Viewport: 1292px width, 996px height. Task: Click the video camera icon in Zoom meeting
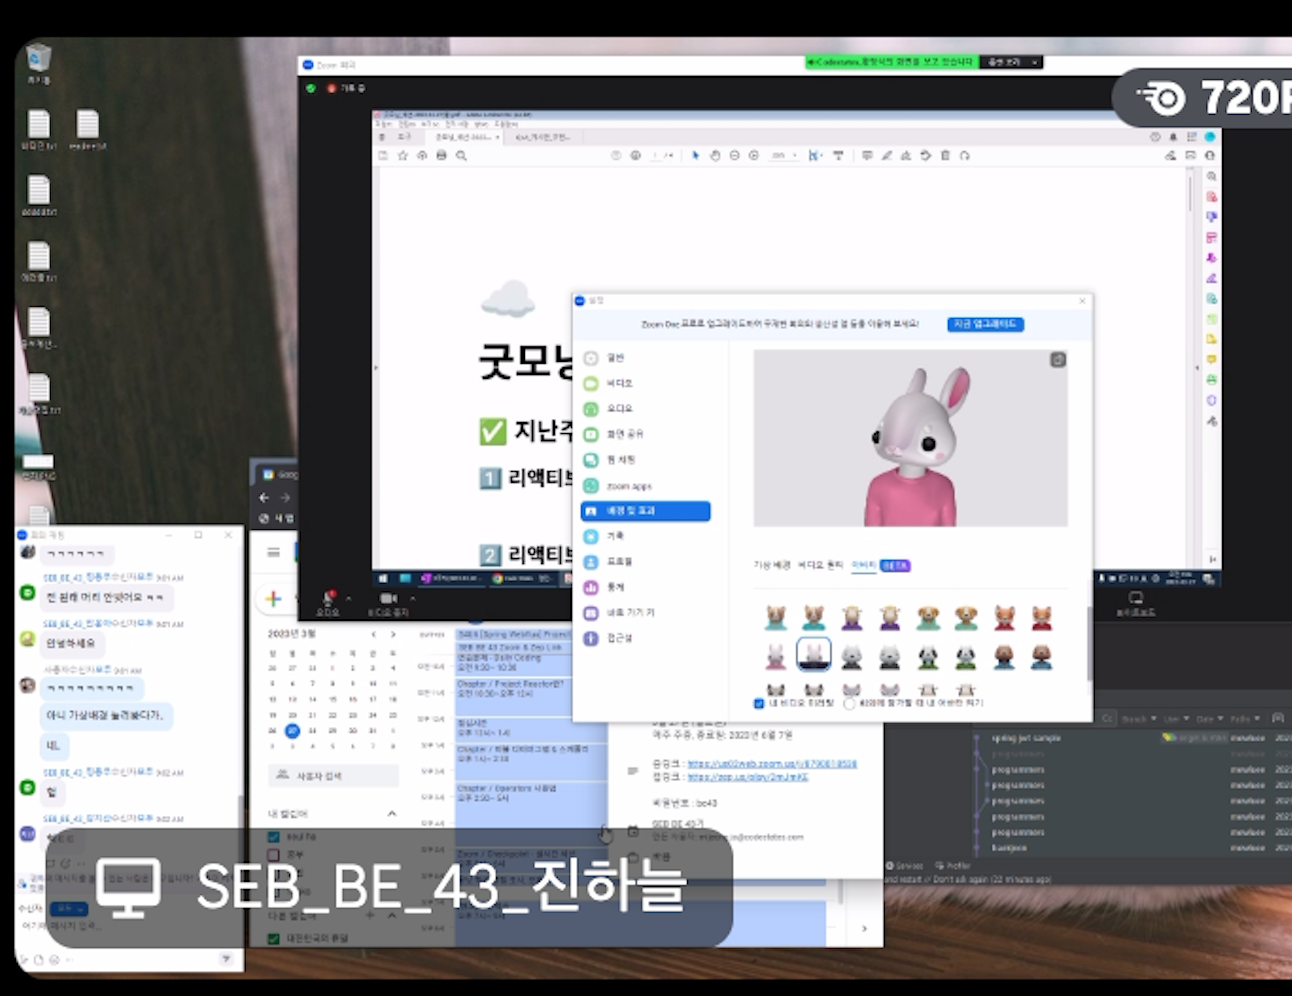click(388, 598)
